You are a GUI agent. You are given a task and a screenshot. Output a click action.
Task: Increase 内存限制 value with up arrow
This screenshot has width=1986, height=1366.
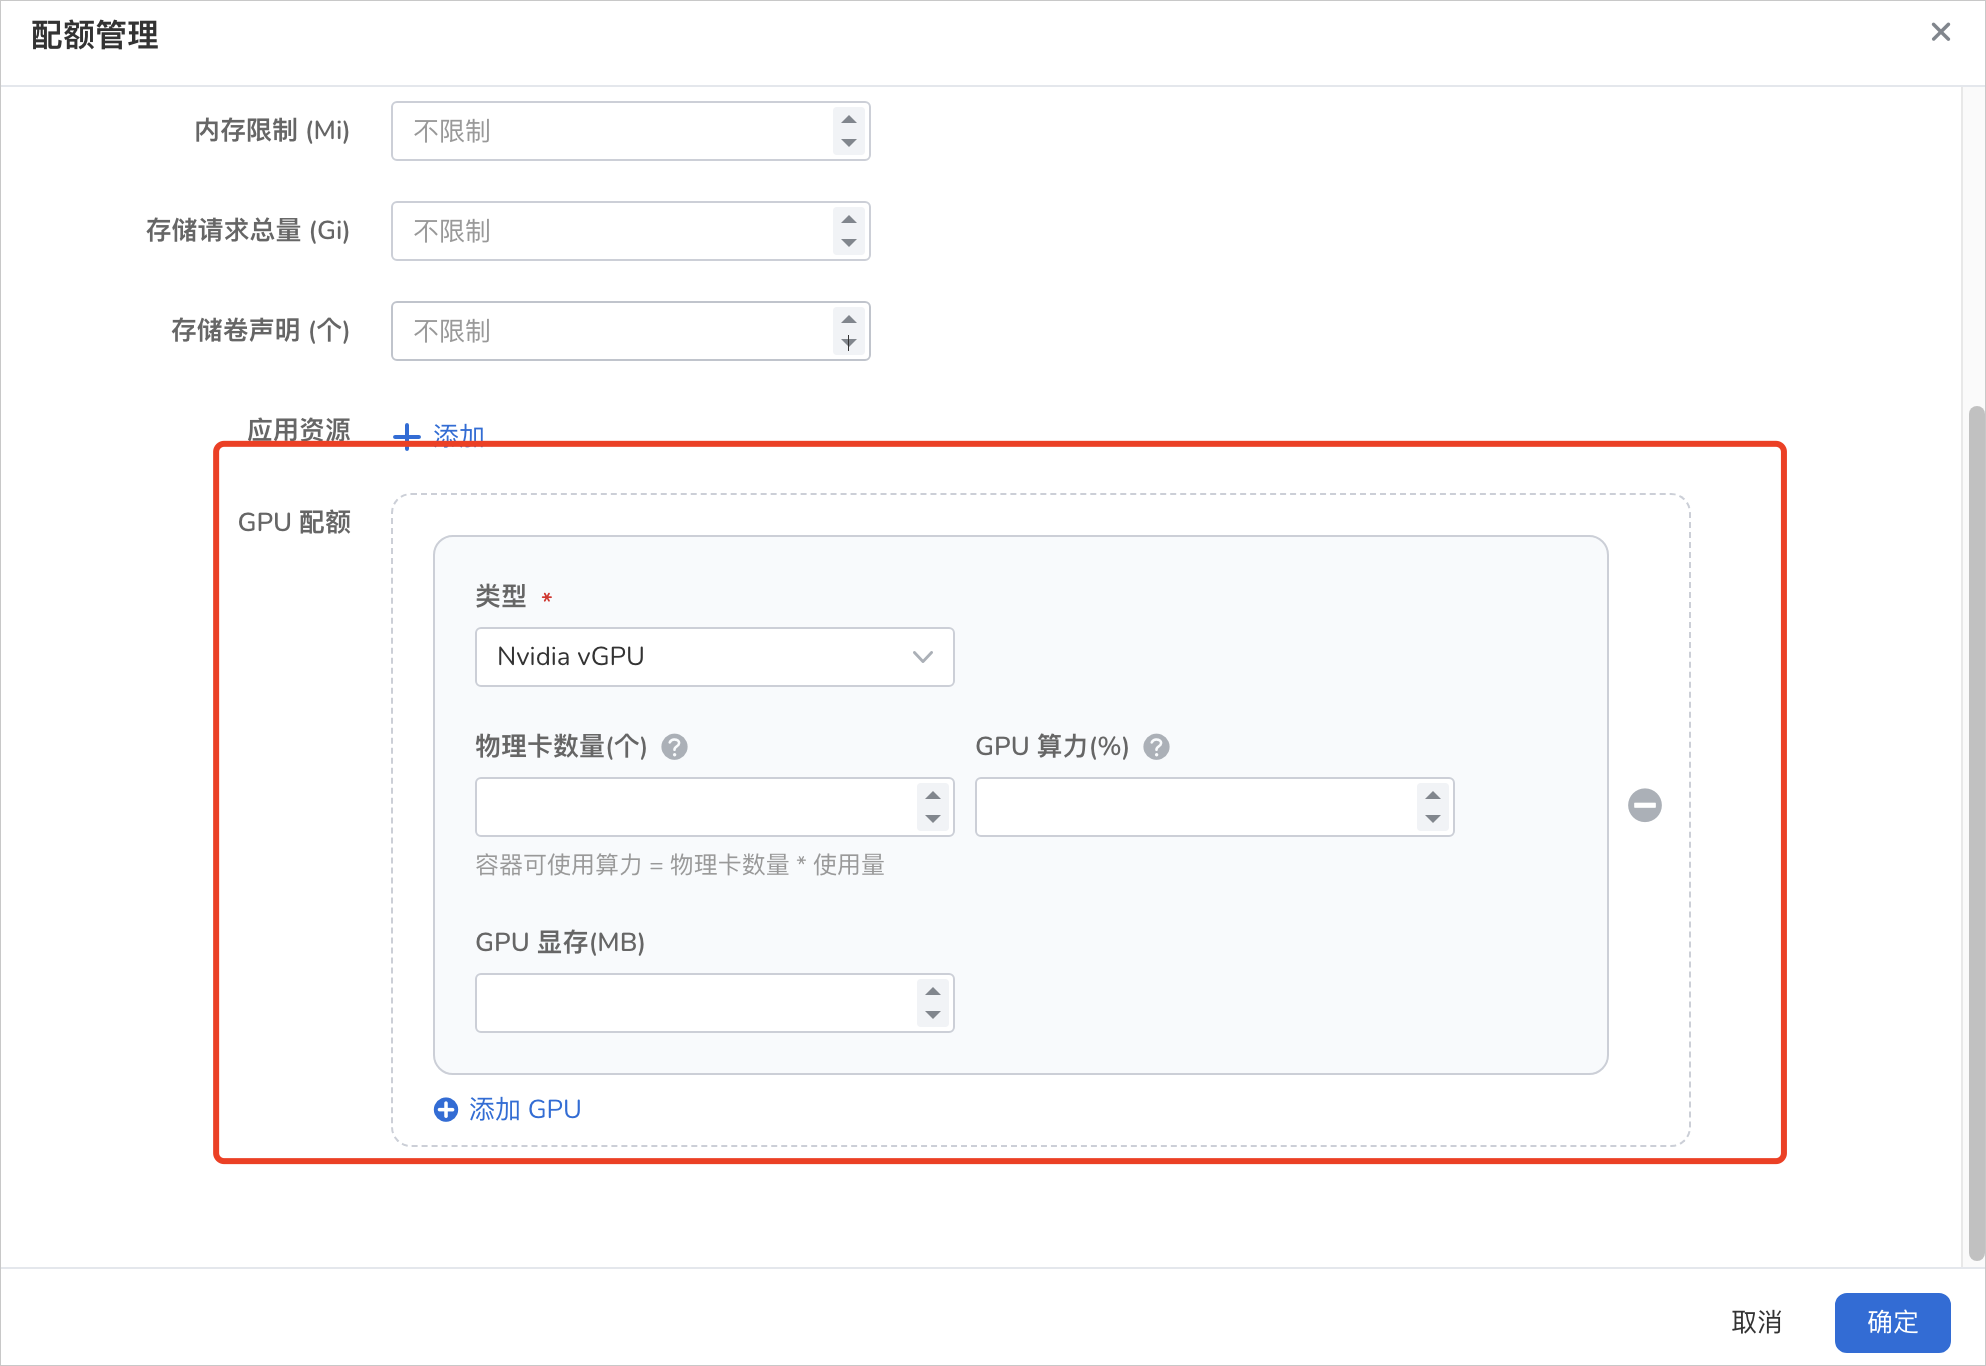849,119
